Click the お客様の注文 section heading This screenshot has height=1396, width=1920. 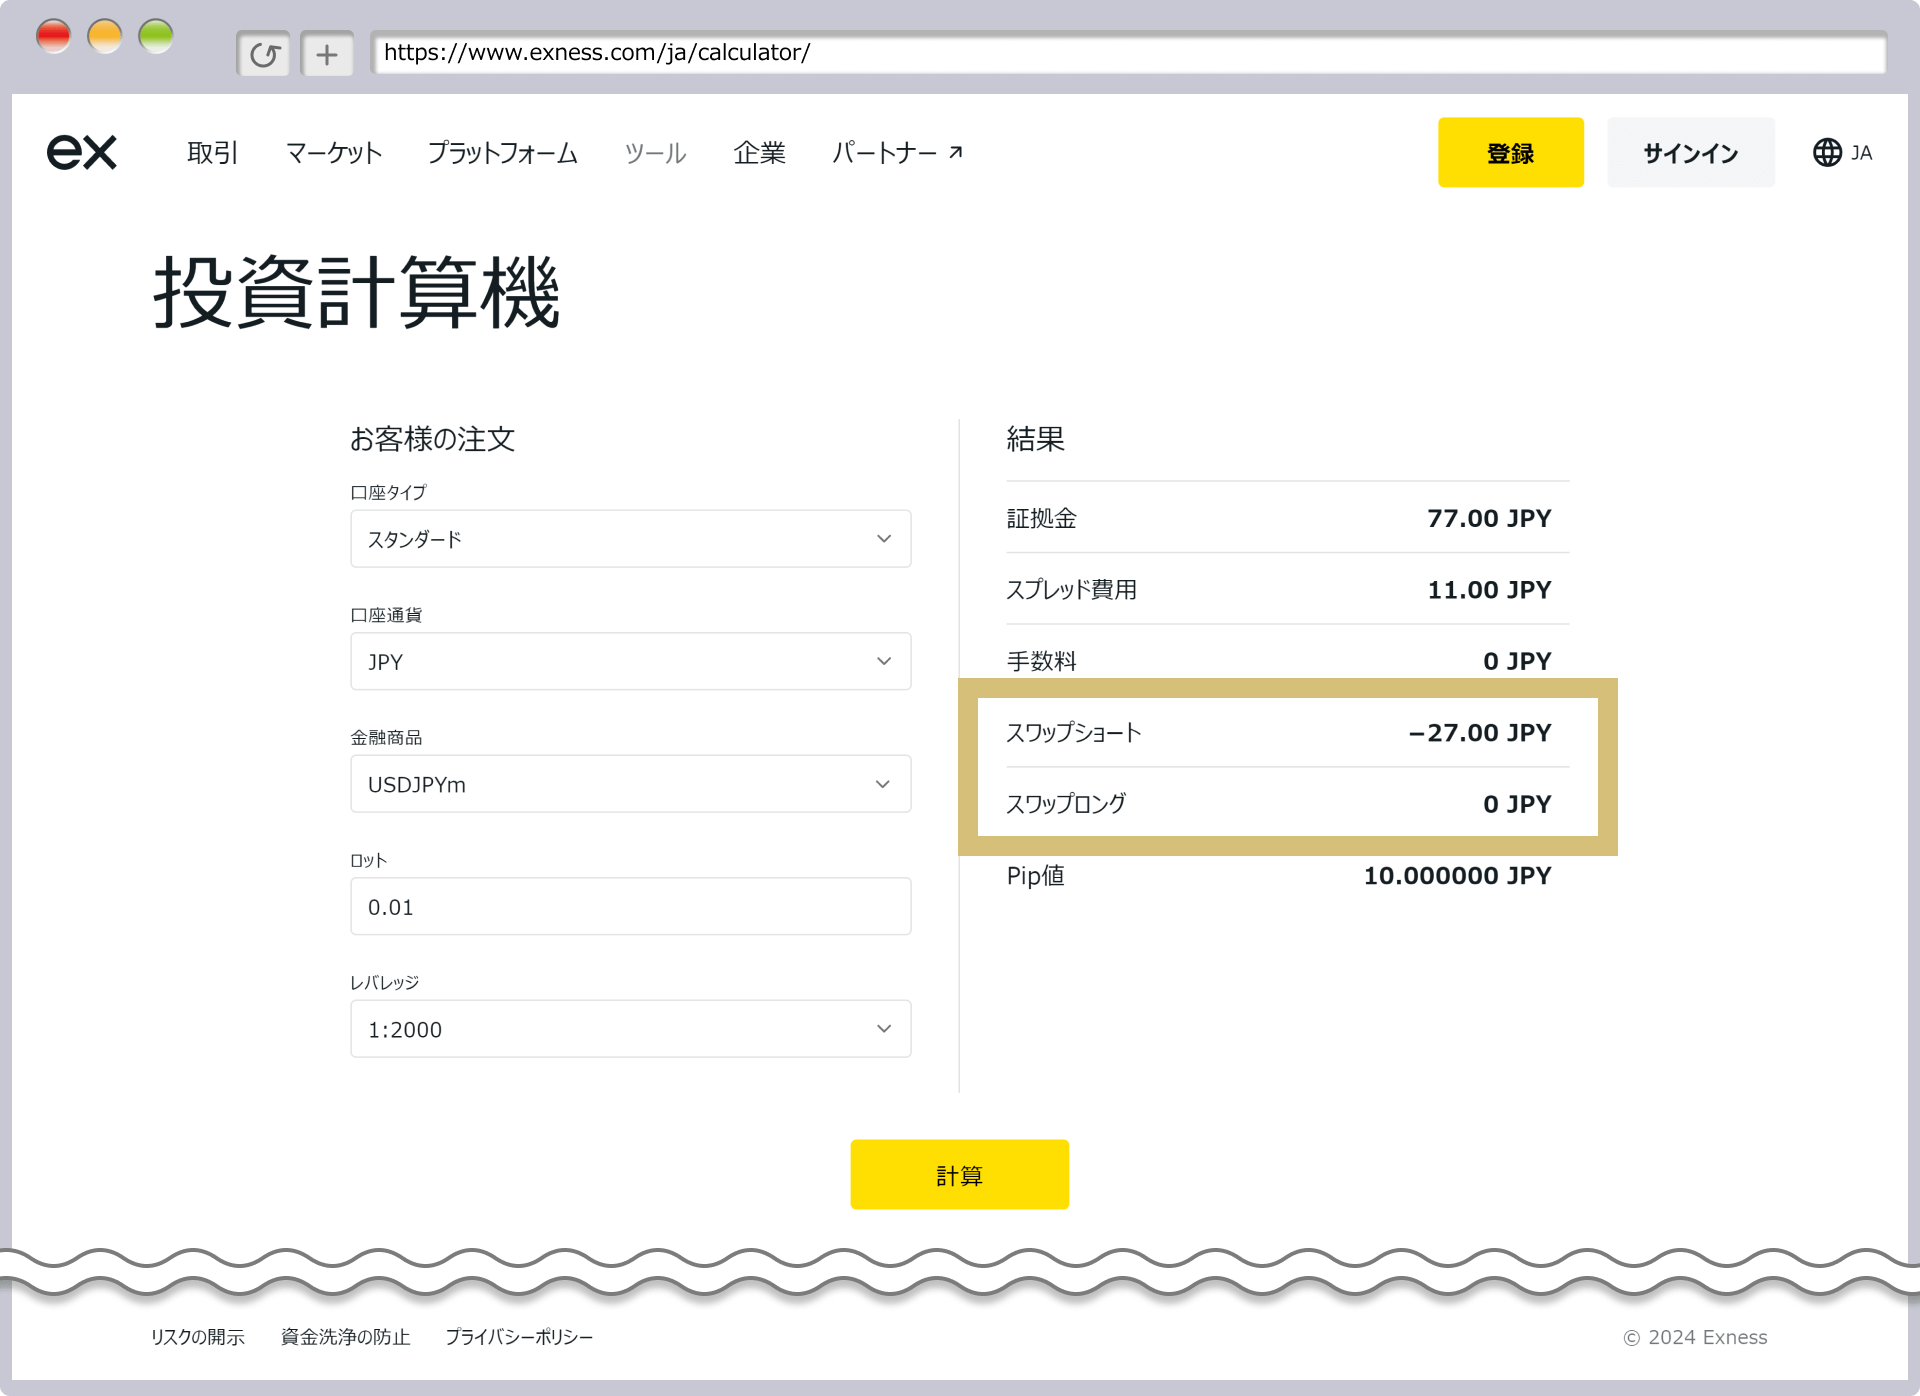432,439
